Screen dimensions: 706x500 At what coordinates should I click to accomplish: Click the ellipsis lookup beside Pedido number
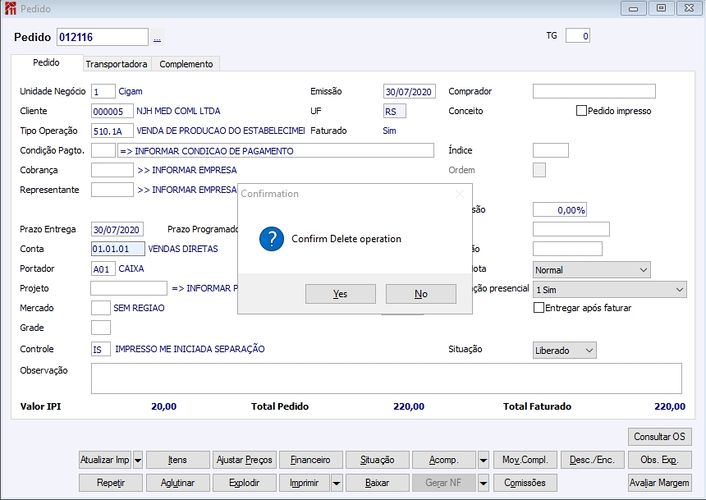click(157, 37)
